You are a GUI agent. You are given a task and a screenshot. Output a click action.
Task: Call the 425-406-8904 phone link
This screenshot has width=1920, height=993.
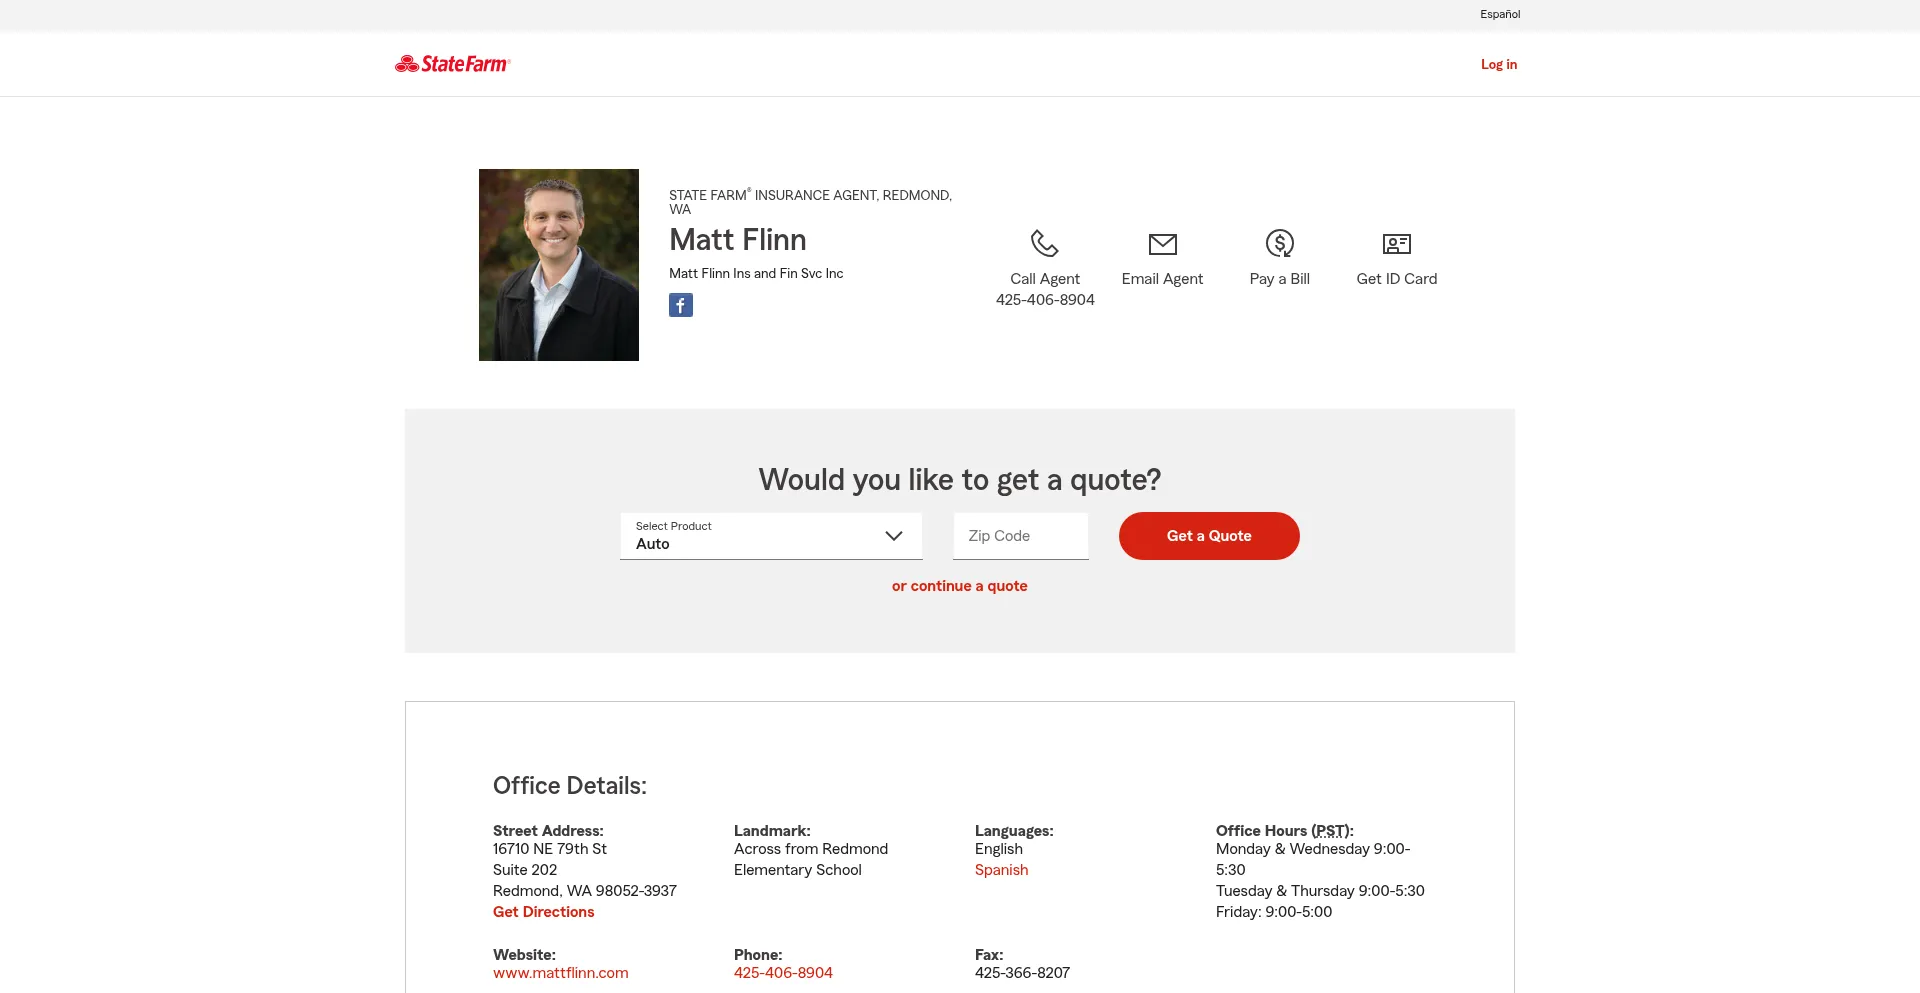783,972
